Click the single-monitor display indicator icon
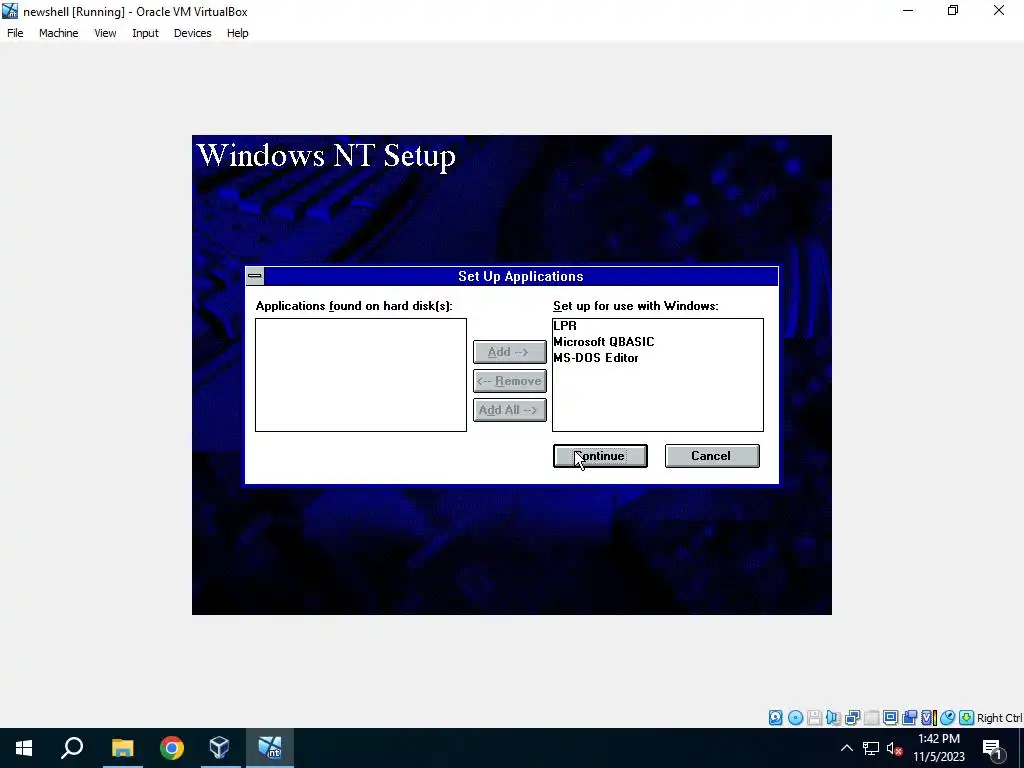 point(890,718)
